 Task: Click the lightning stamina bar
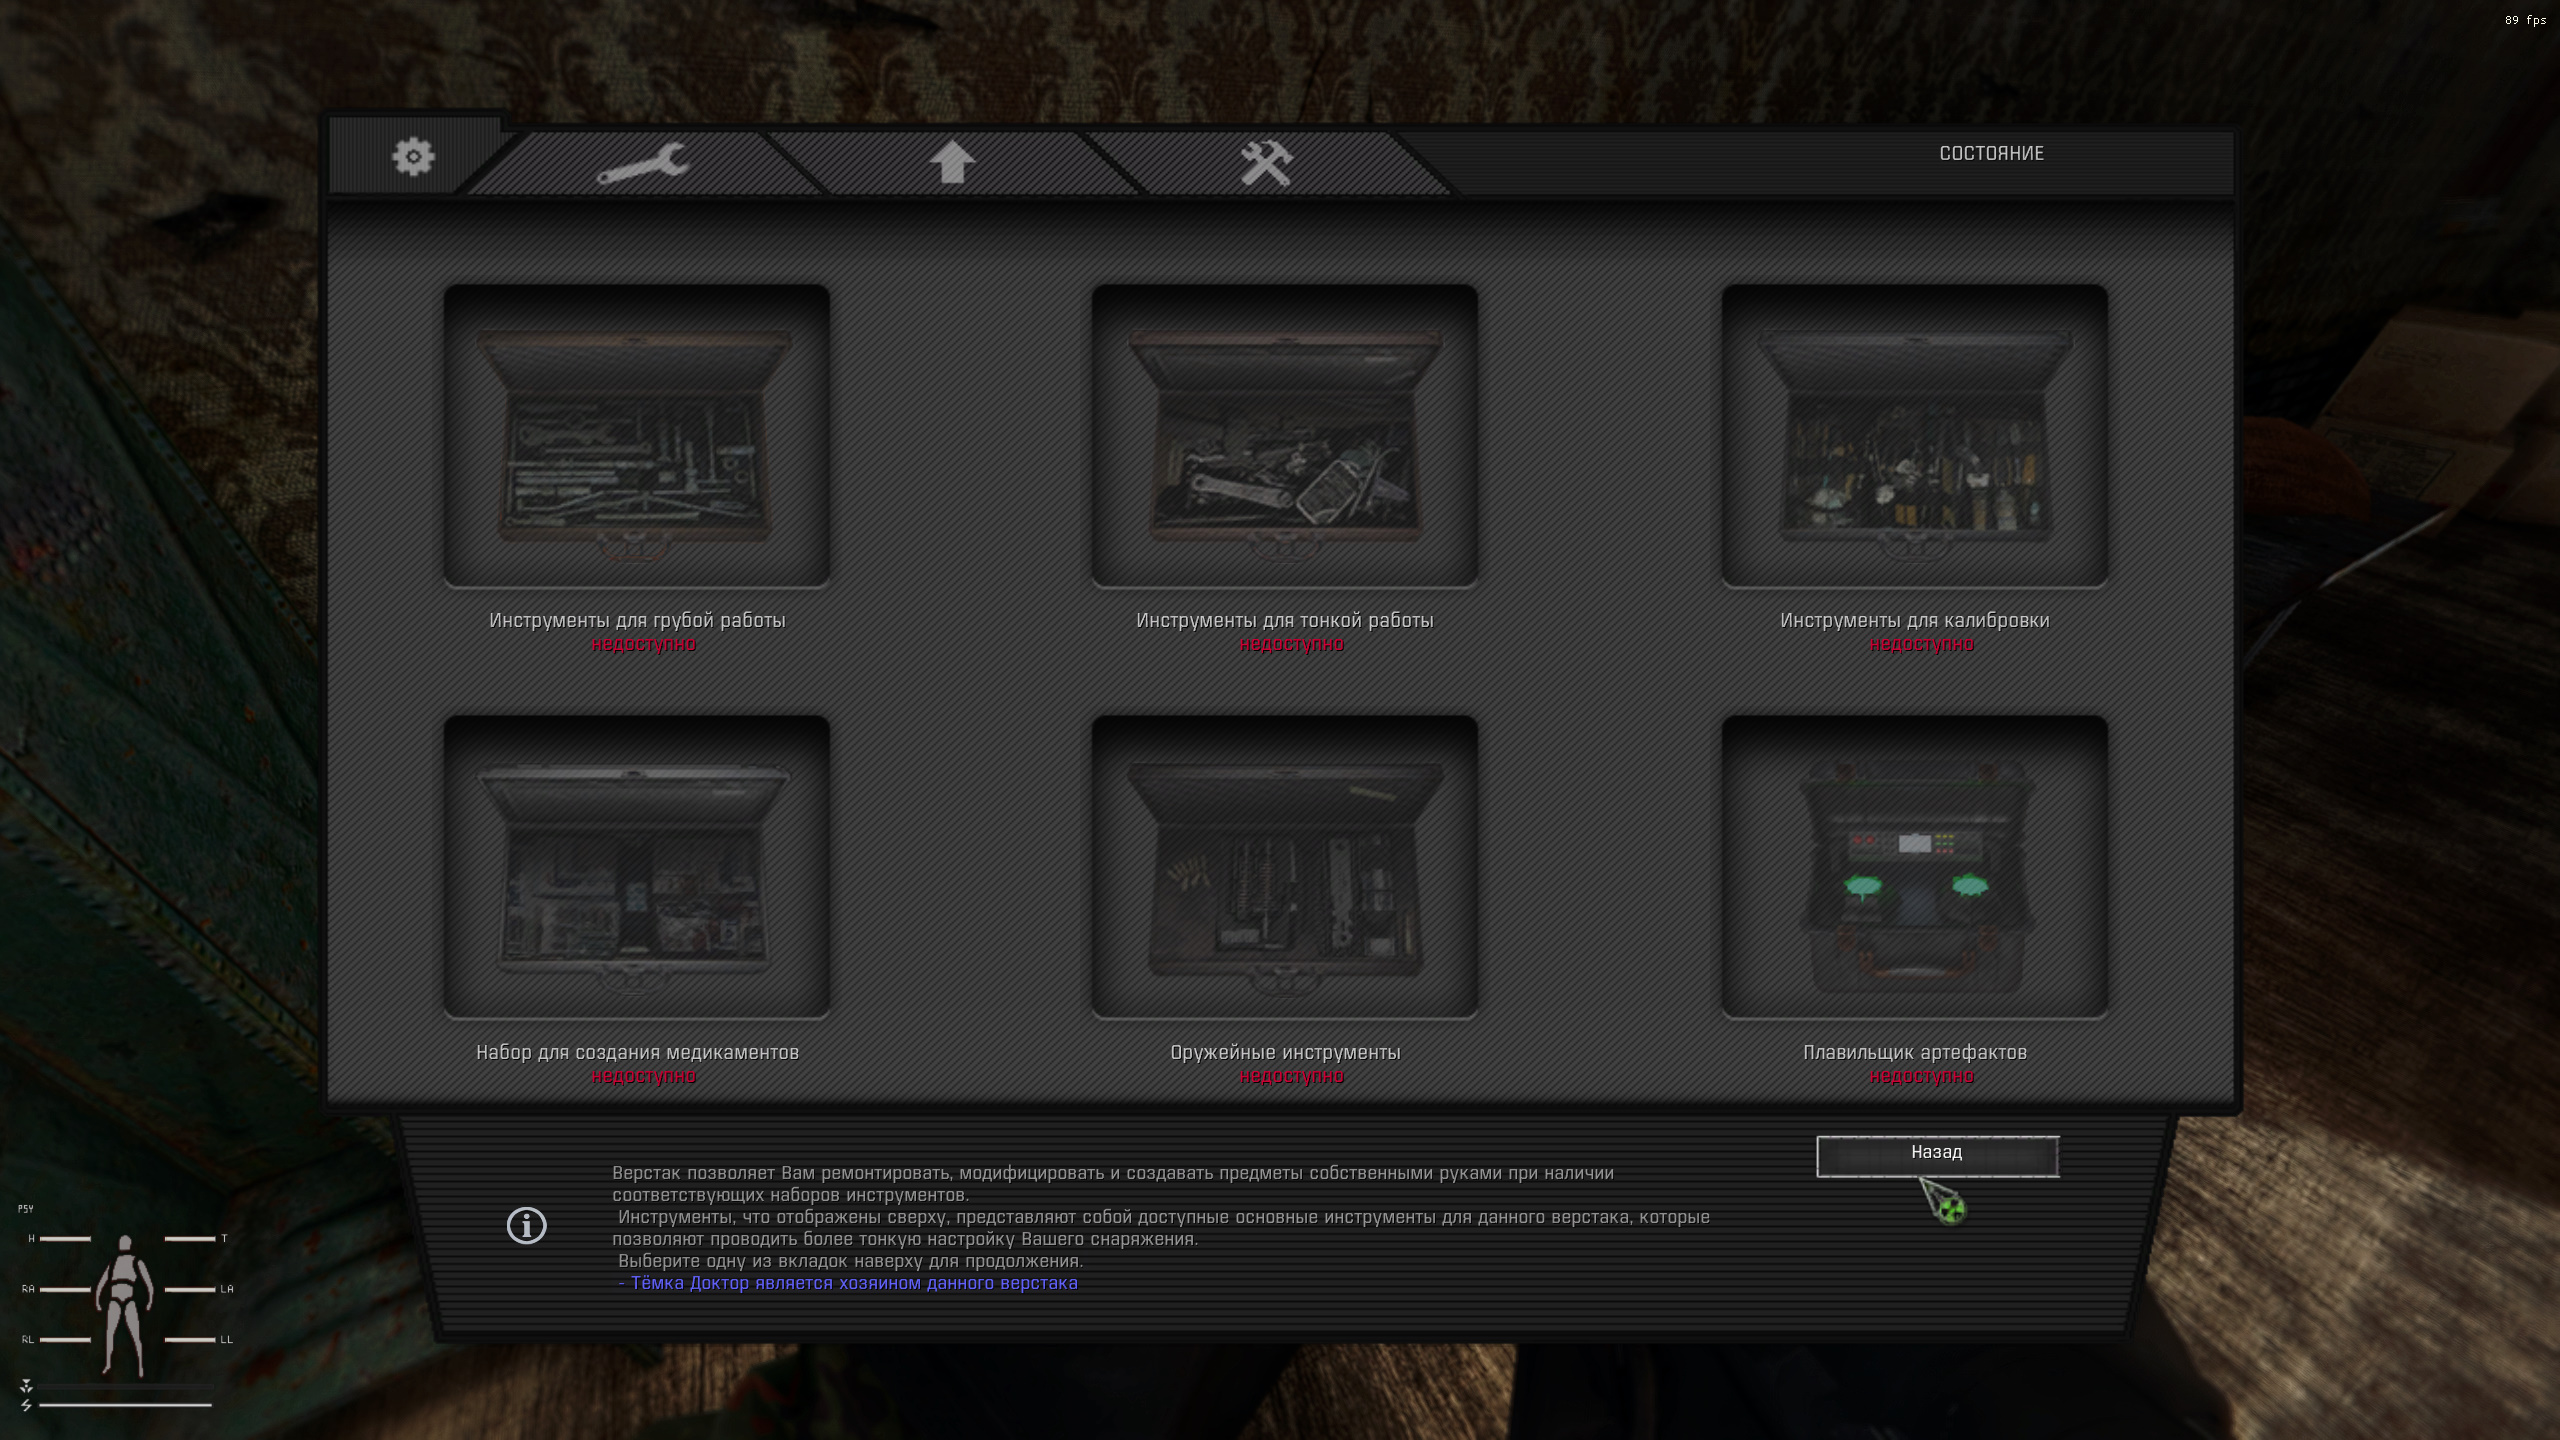tap(124, 1405)
